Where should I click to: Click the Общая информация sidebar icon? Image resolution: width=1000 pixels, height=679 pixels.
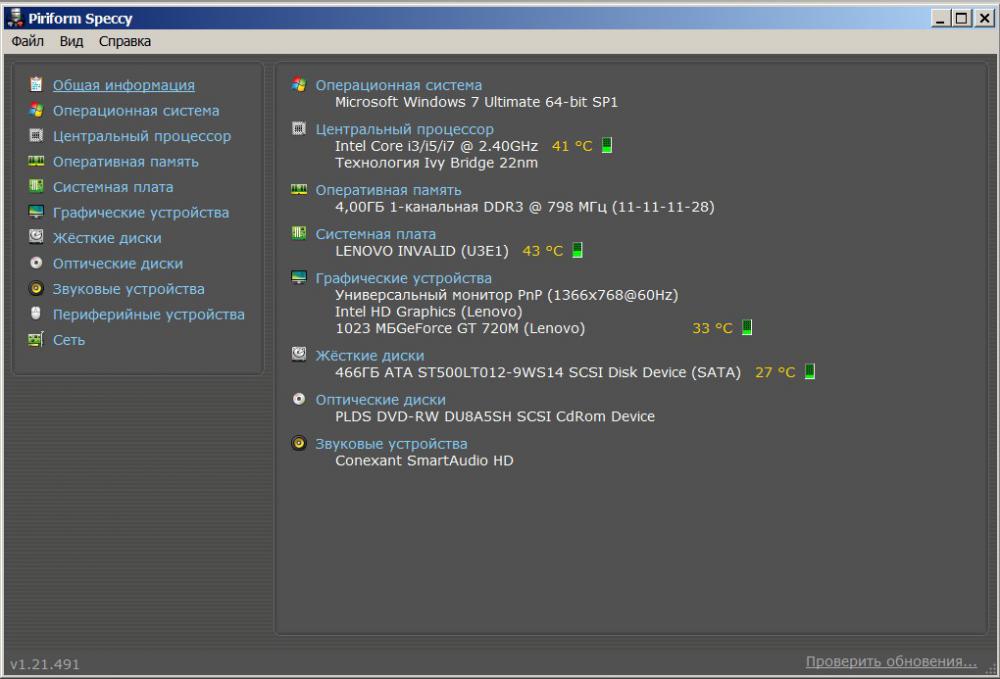point(36,84)
